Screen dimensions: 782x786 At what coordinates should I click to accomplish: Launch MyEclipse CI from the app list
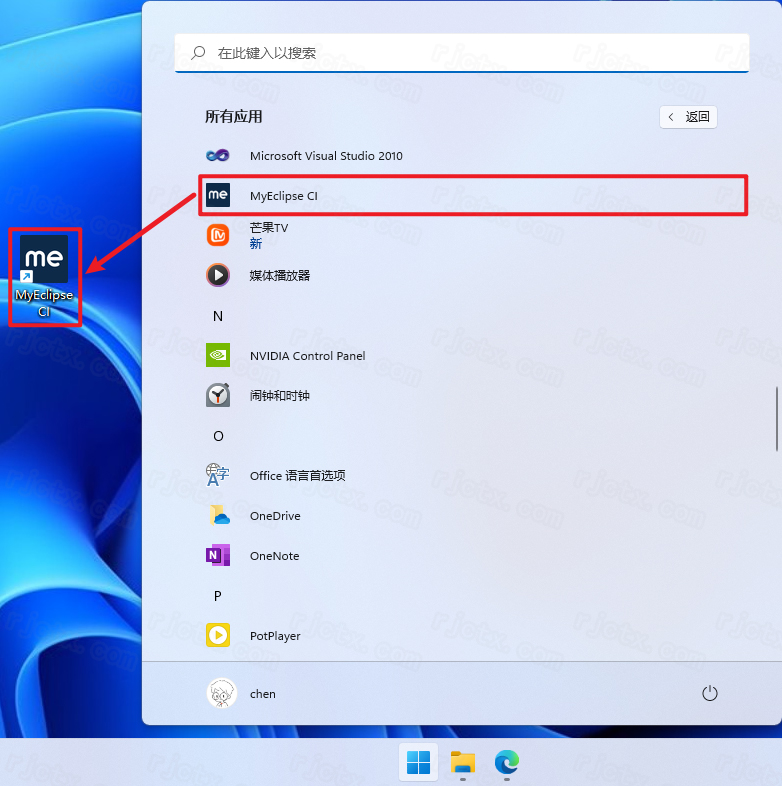[x=284, y=196]
